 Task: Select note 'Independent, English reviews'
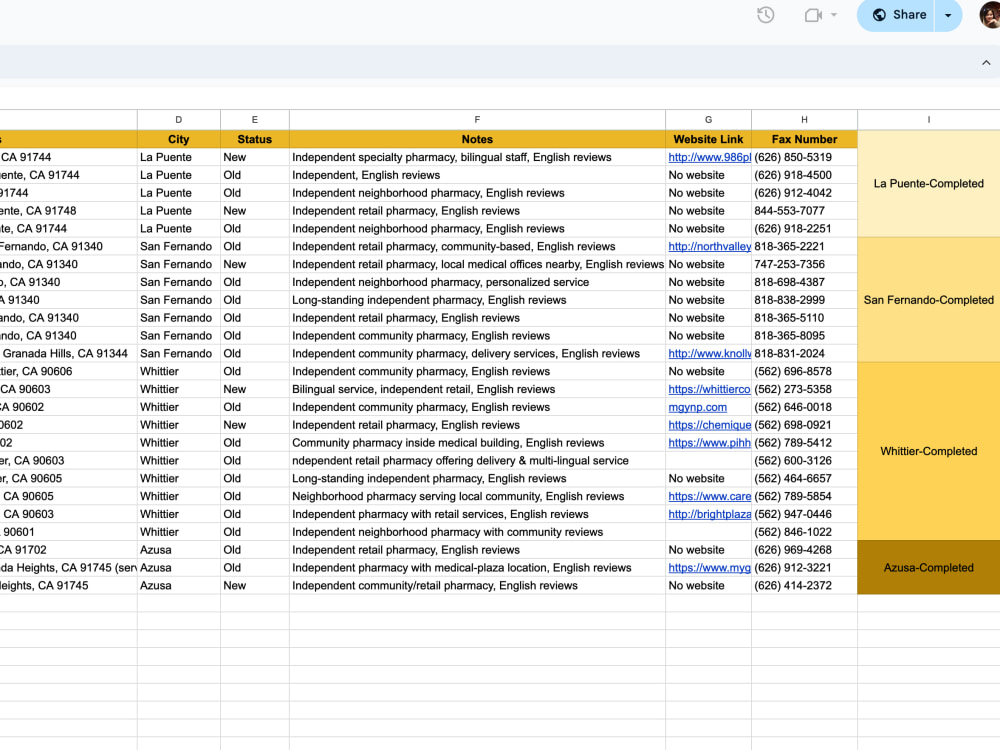pyautogui.click(x=477, y=175)
